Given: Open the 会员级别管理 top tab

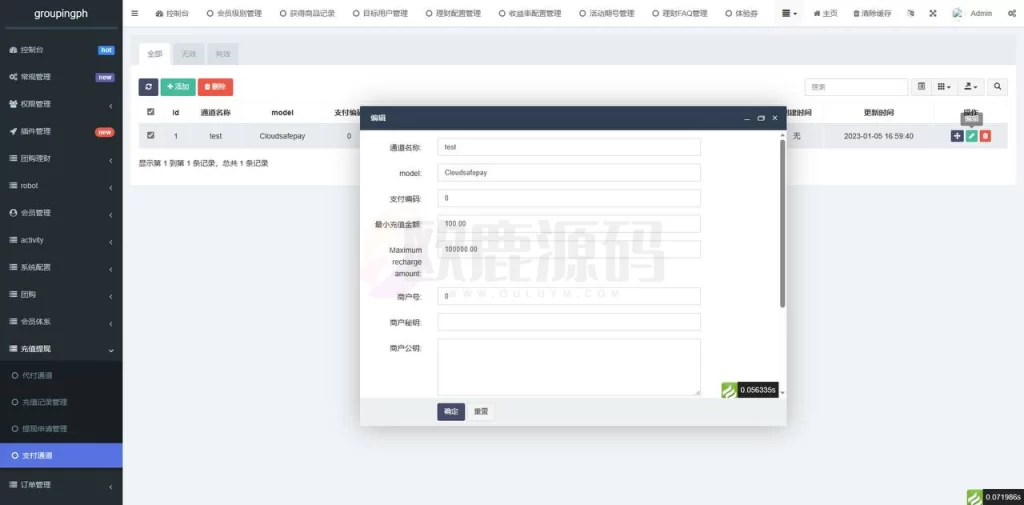Looking at the screenshot, I should 234,13.
